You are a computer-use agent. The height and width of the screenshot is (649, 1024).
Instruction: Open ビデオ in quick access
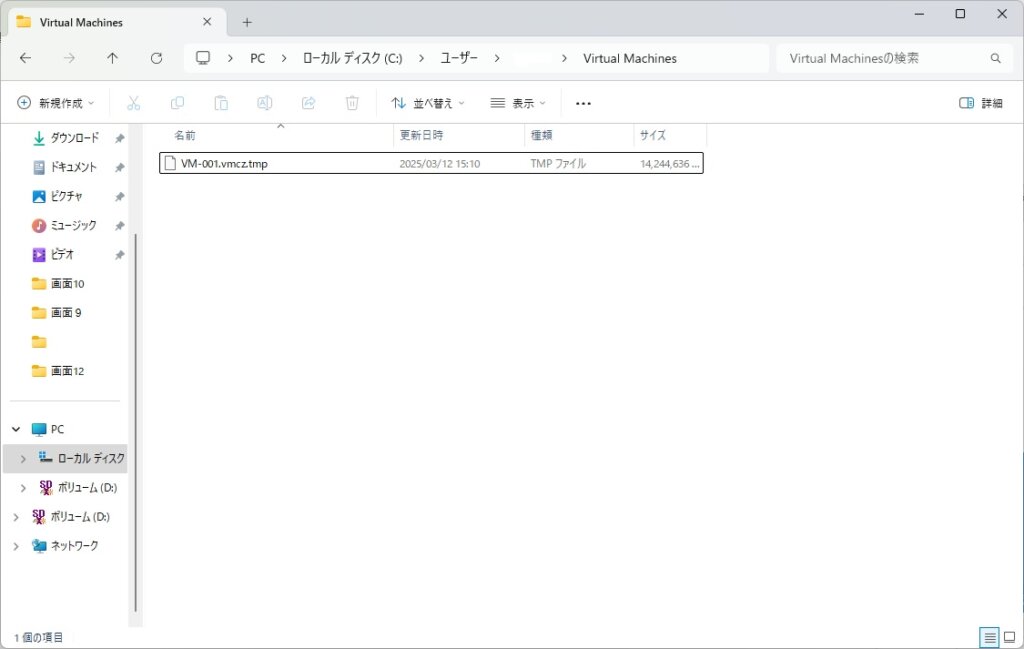62,254
